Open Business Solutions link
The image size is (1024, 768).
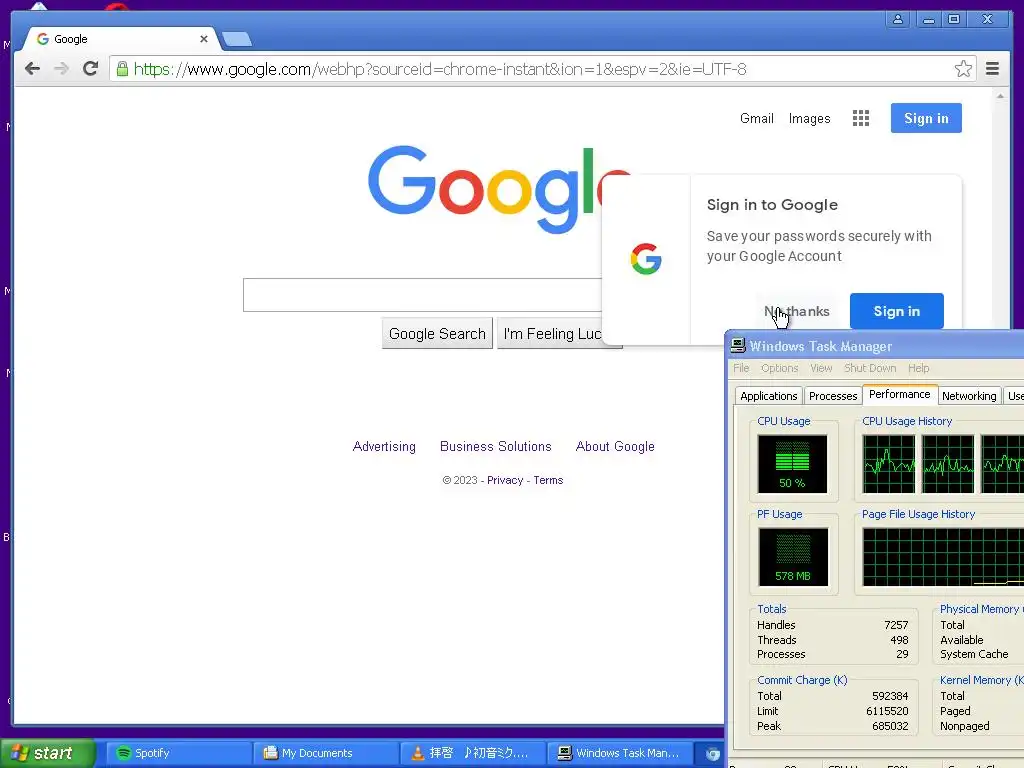496,447
